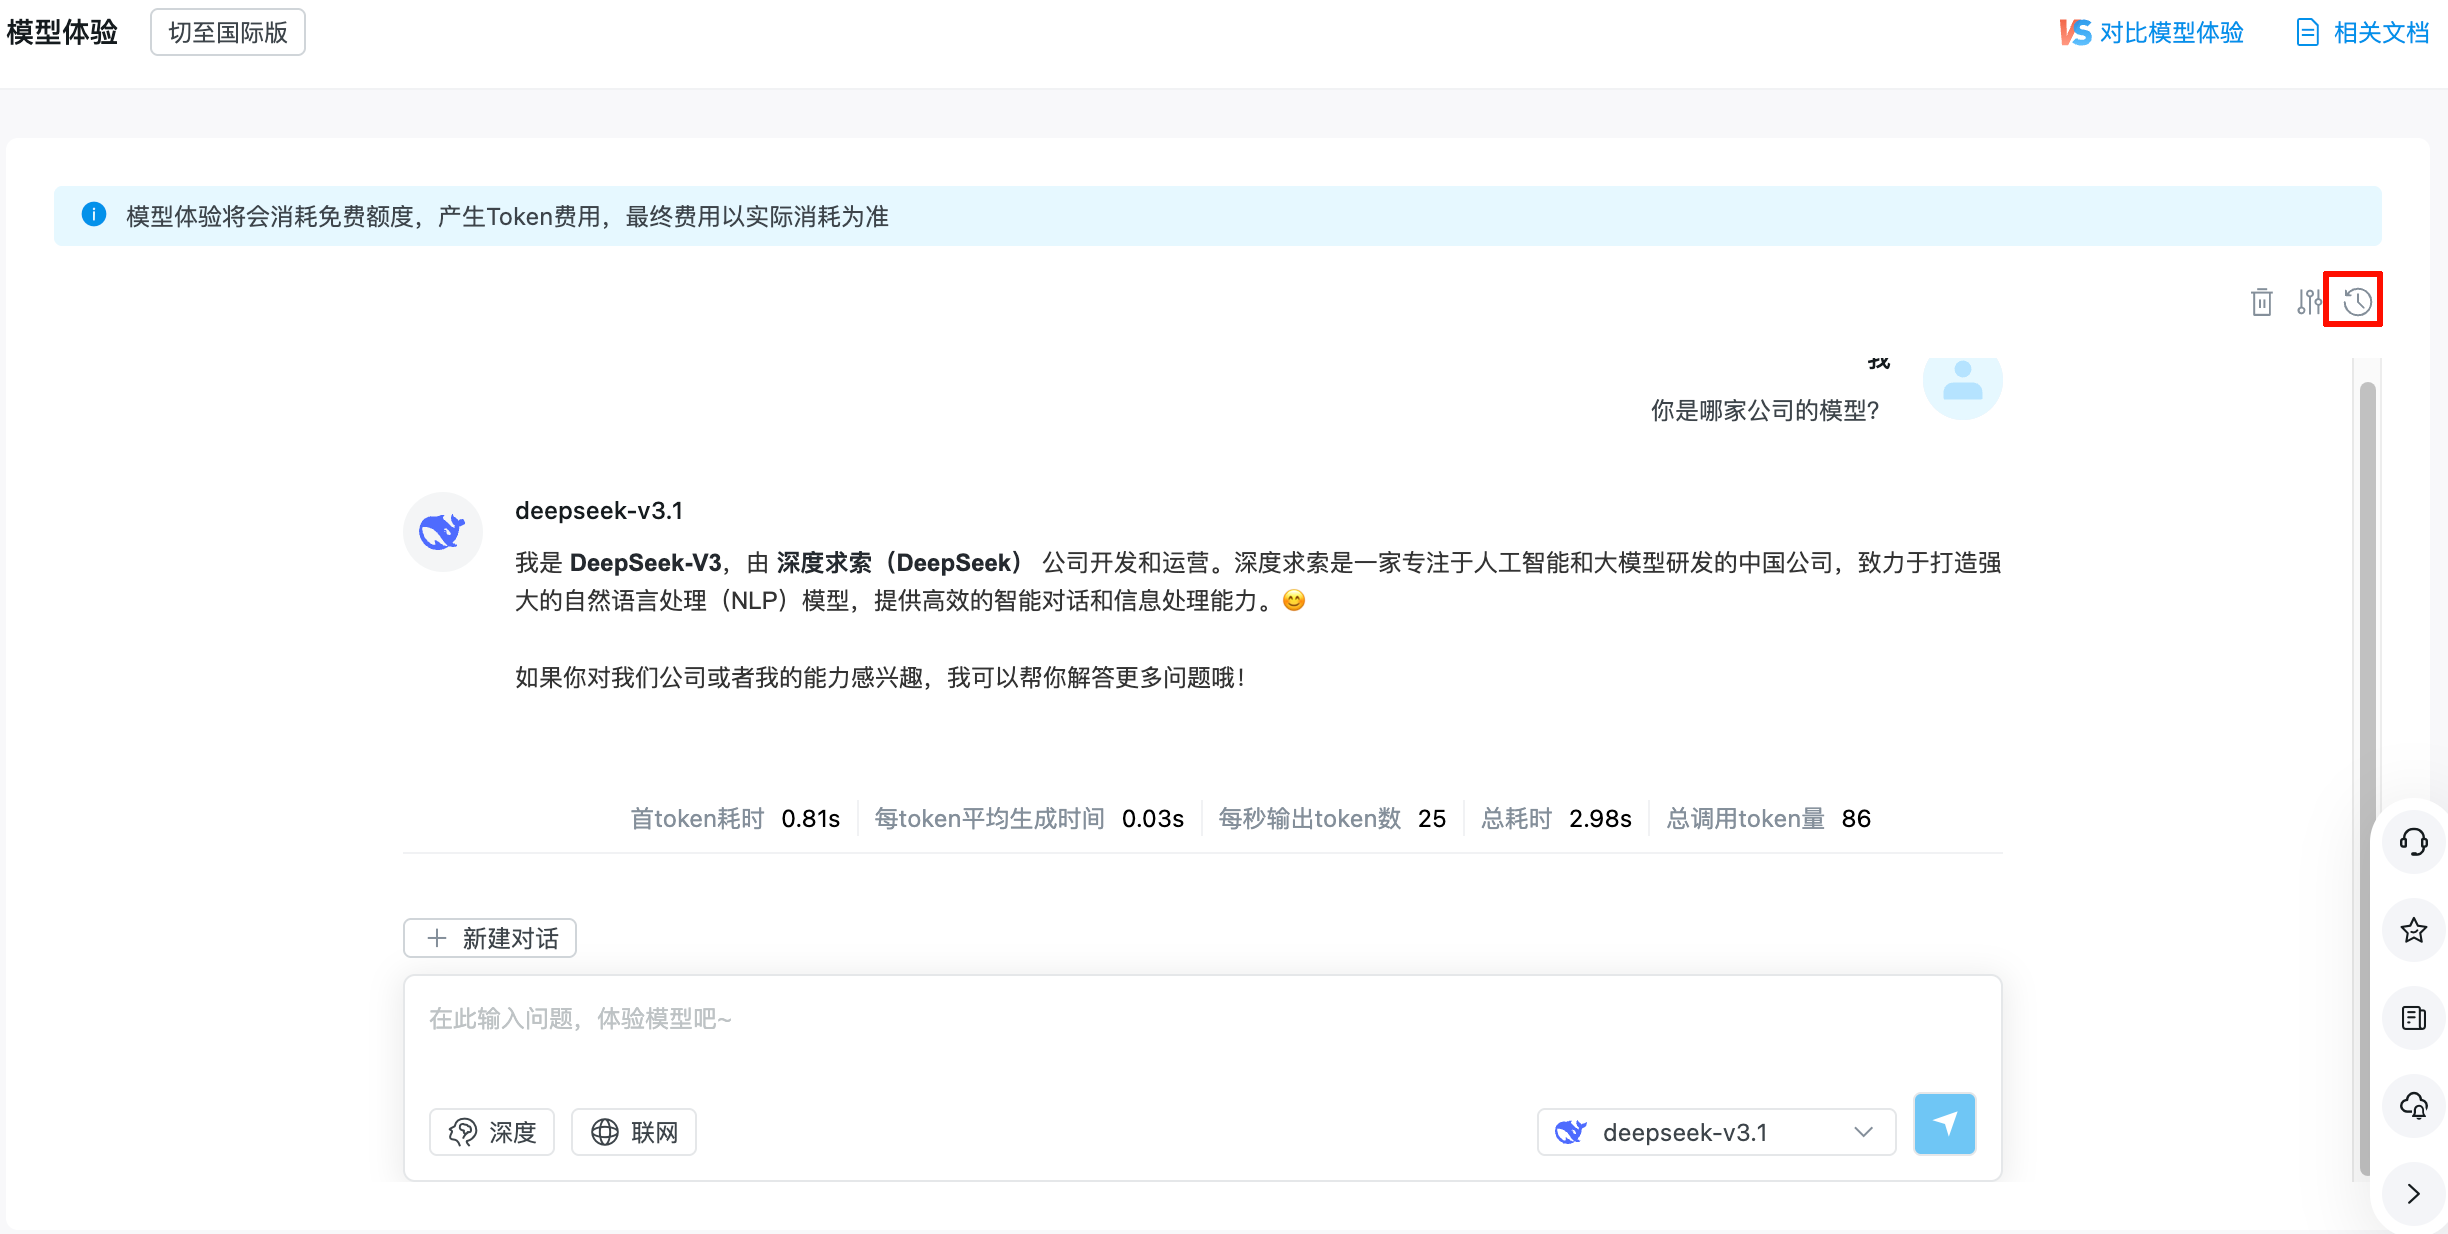Viewport: 2448px width, 1234px height.
Task: Click the 新建对话 new chat button
Action: (x=490, y=938)
